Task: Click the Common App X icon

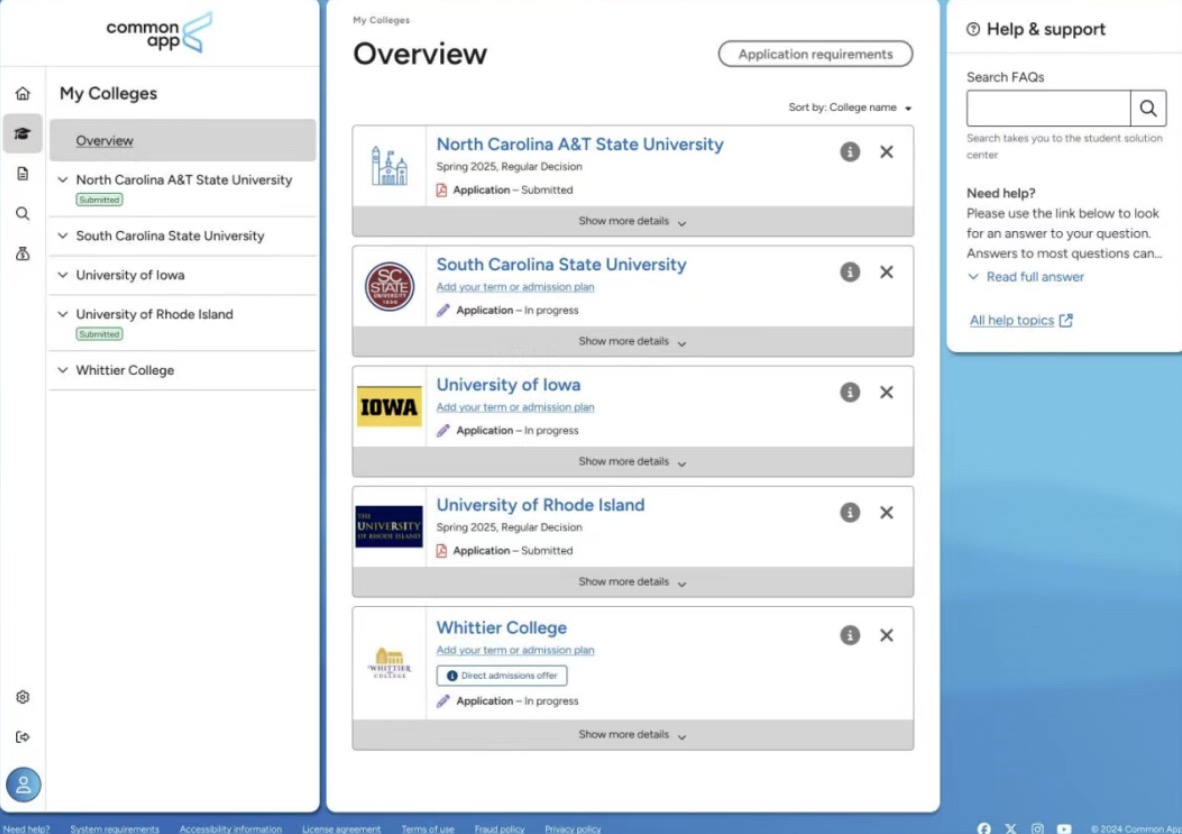Action: pyautogui.click(x=1010, y=828)
